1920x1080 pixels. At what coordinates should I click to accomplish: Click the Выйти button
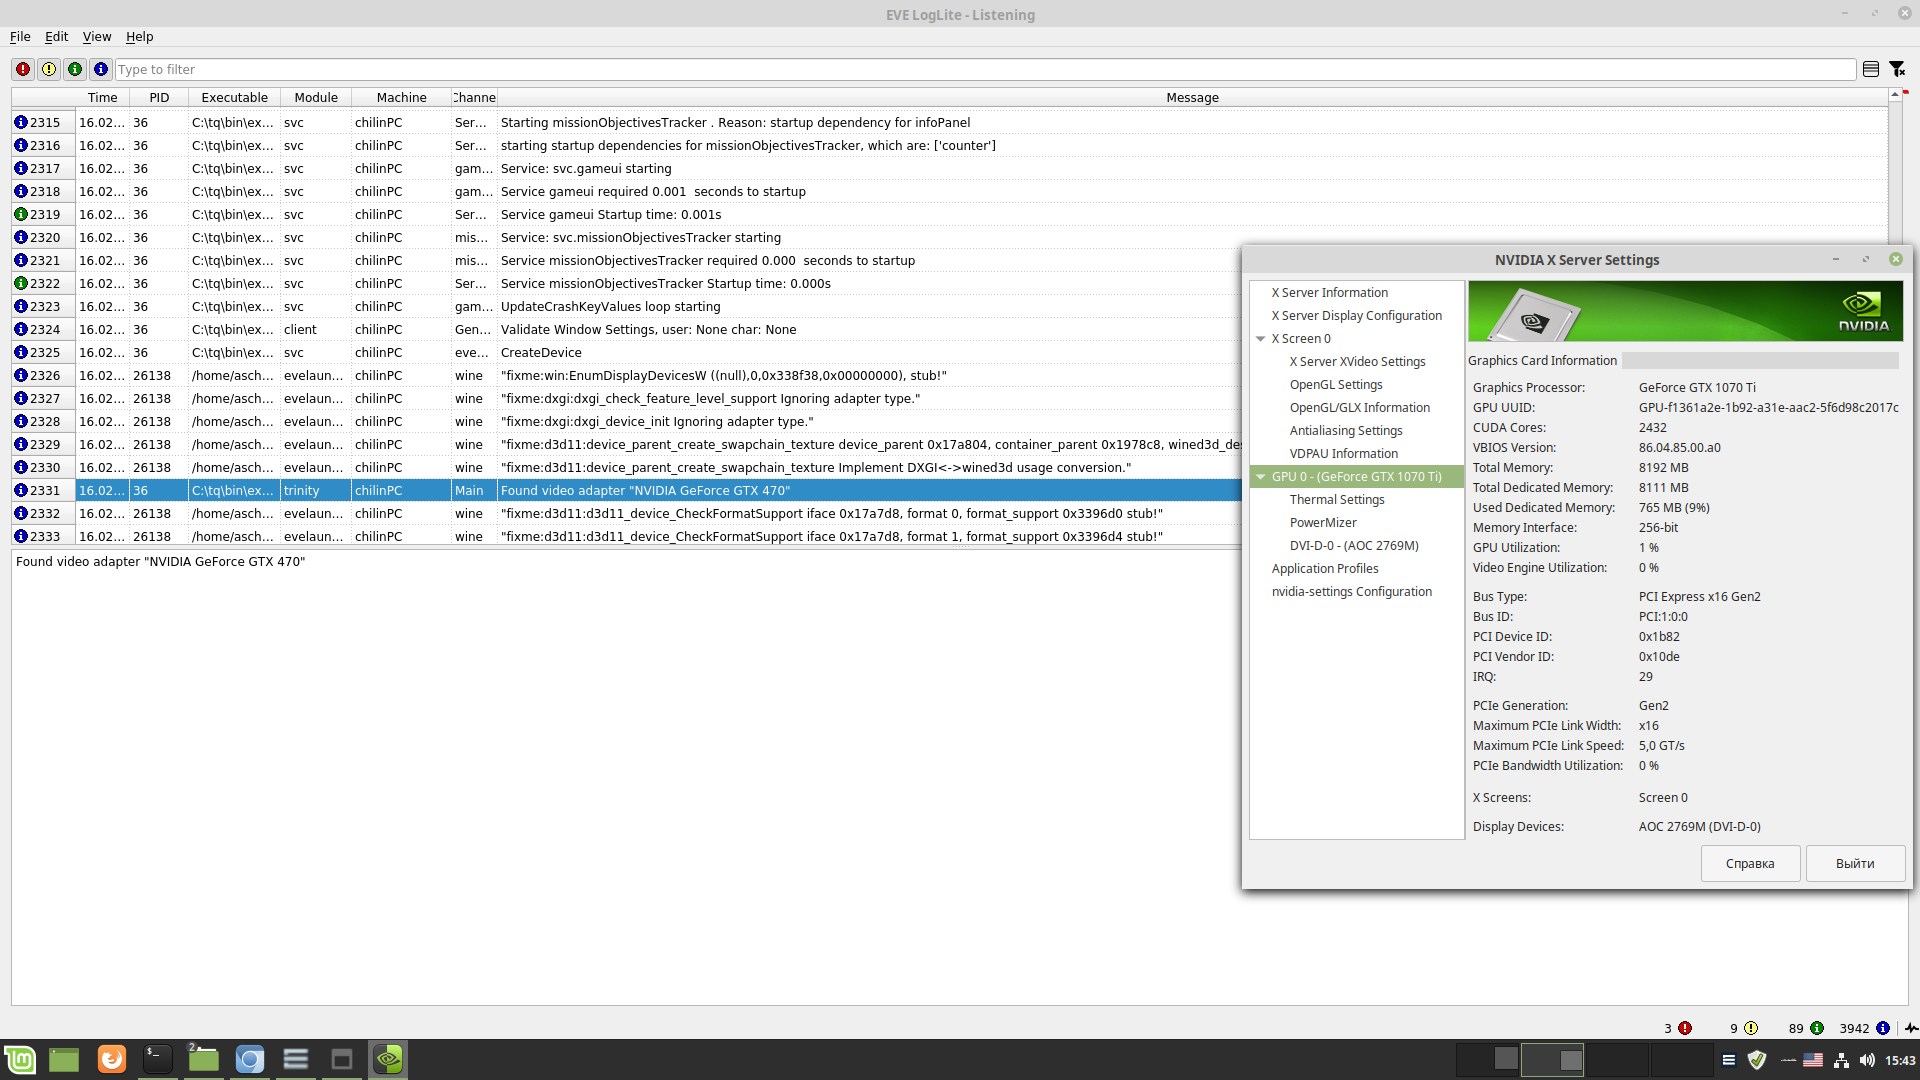pos(1855,864)
